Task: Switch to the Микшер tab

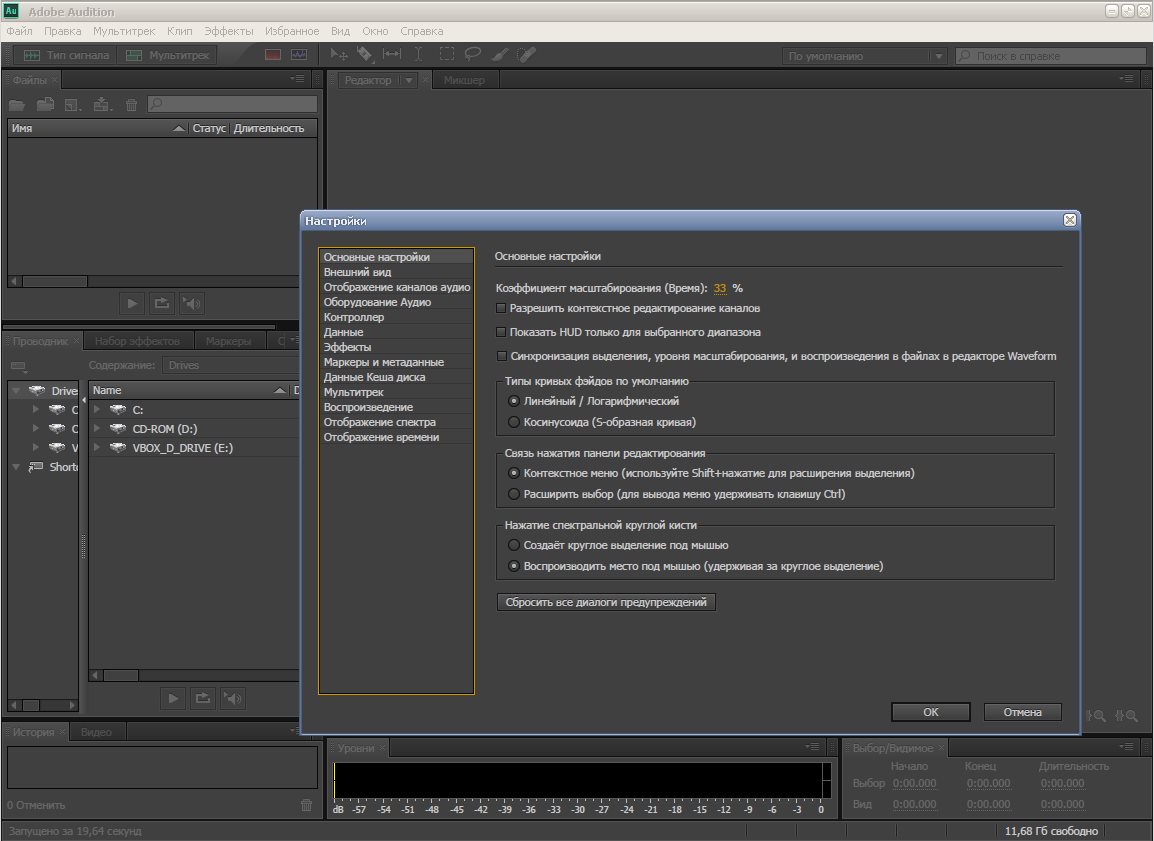Action: tap(464, 80)
